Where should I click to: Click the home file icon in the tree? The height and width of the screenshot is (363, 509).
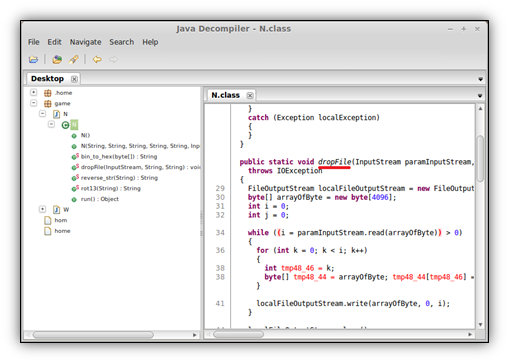(x=48, y=231)
